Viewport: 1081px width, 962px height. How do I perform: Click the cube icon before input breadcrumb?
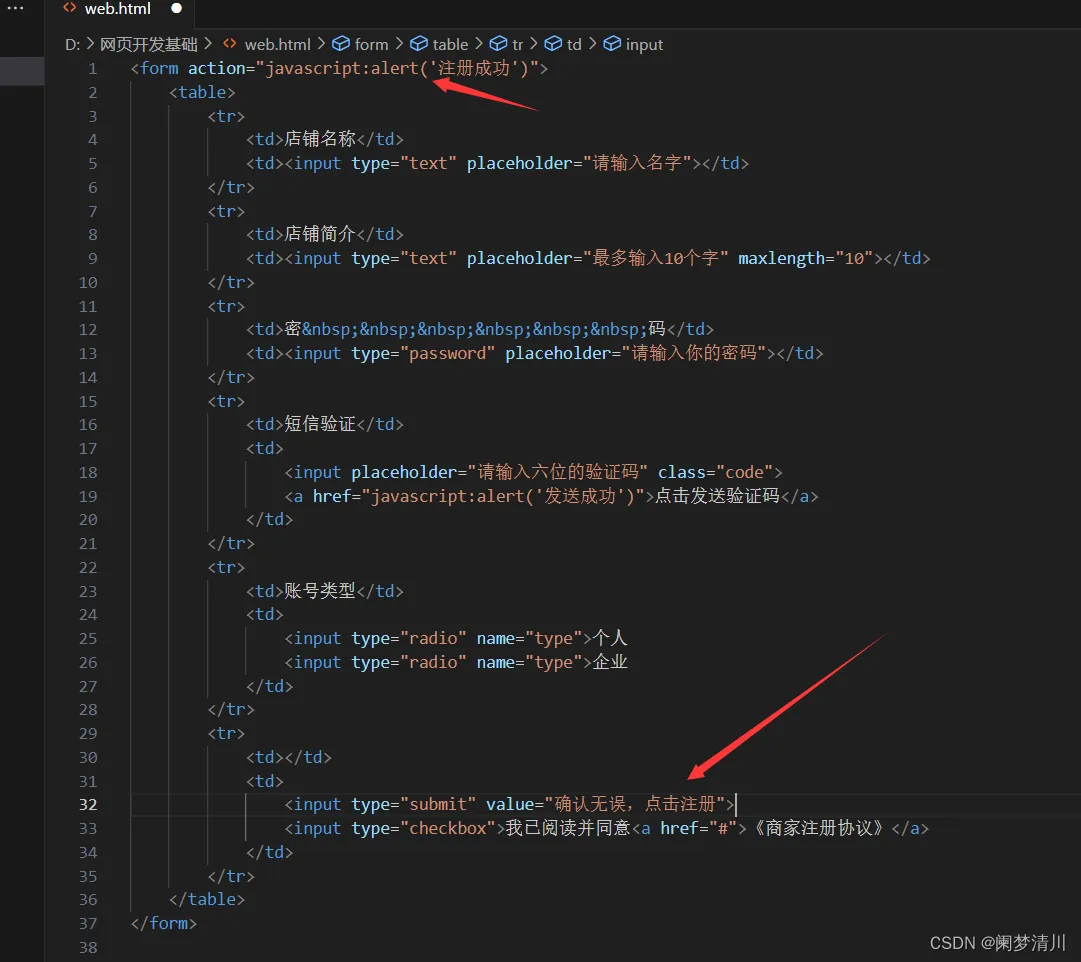click(612, 44)
